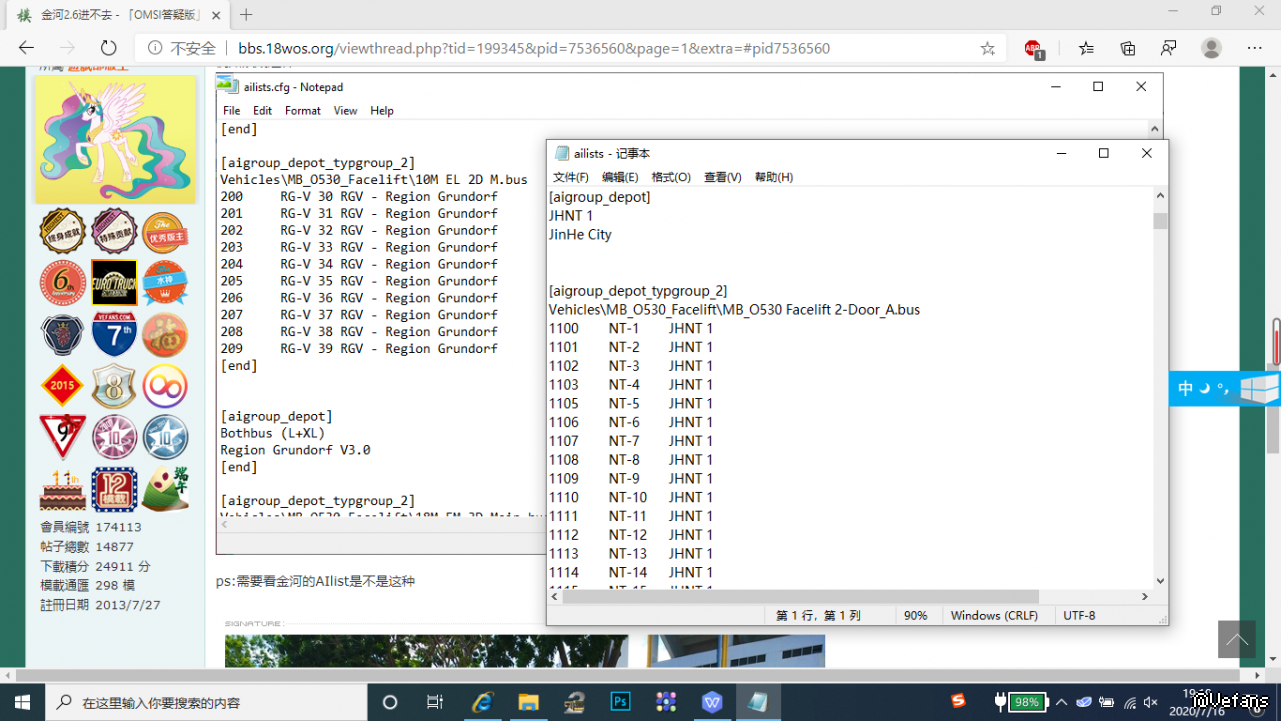
Task: Open the Edge favorites list
Action: coord(1087,48)
